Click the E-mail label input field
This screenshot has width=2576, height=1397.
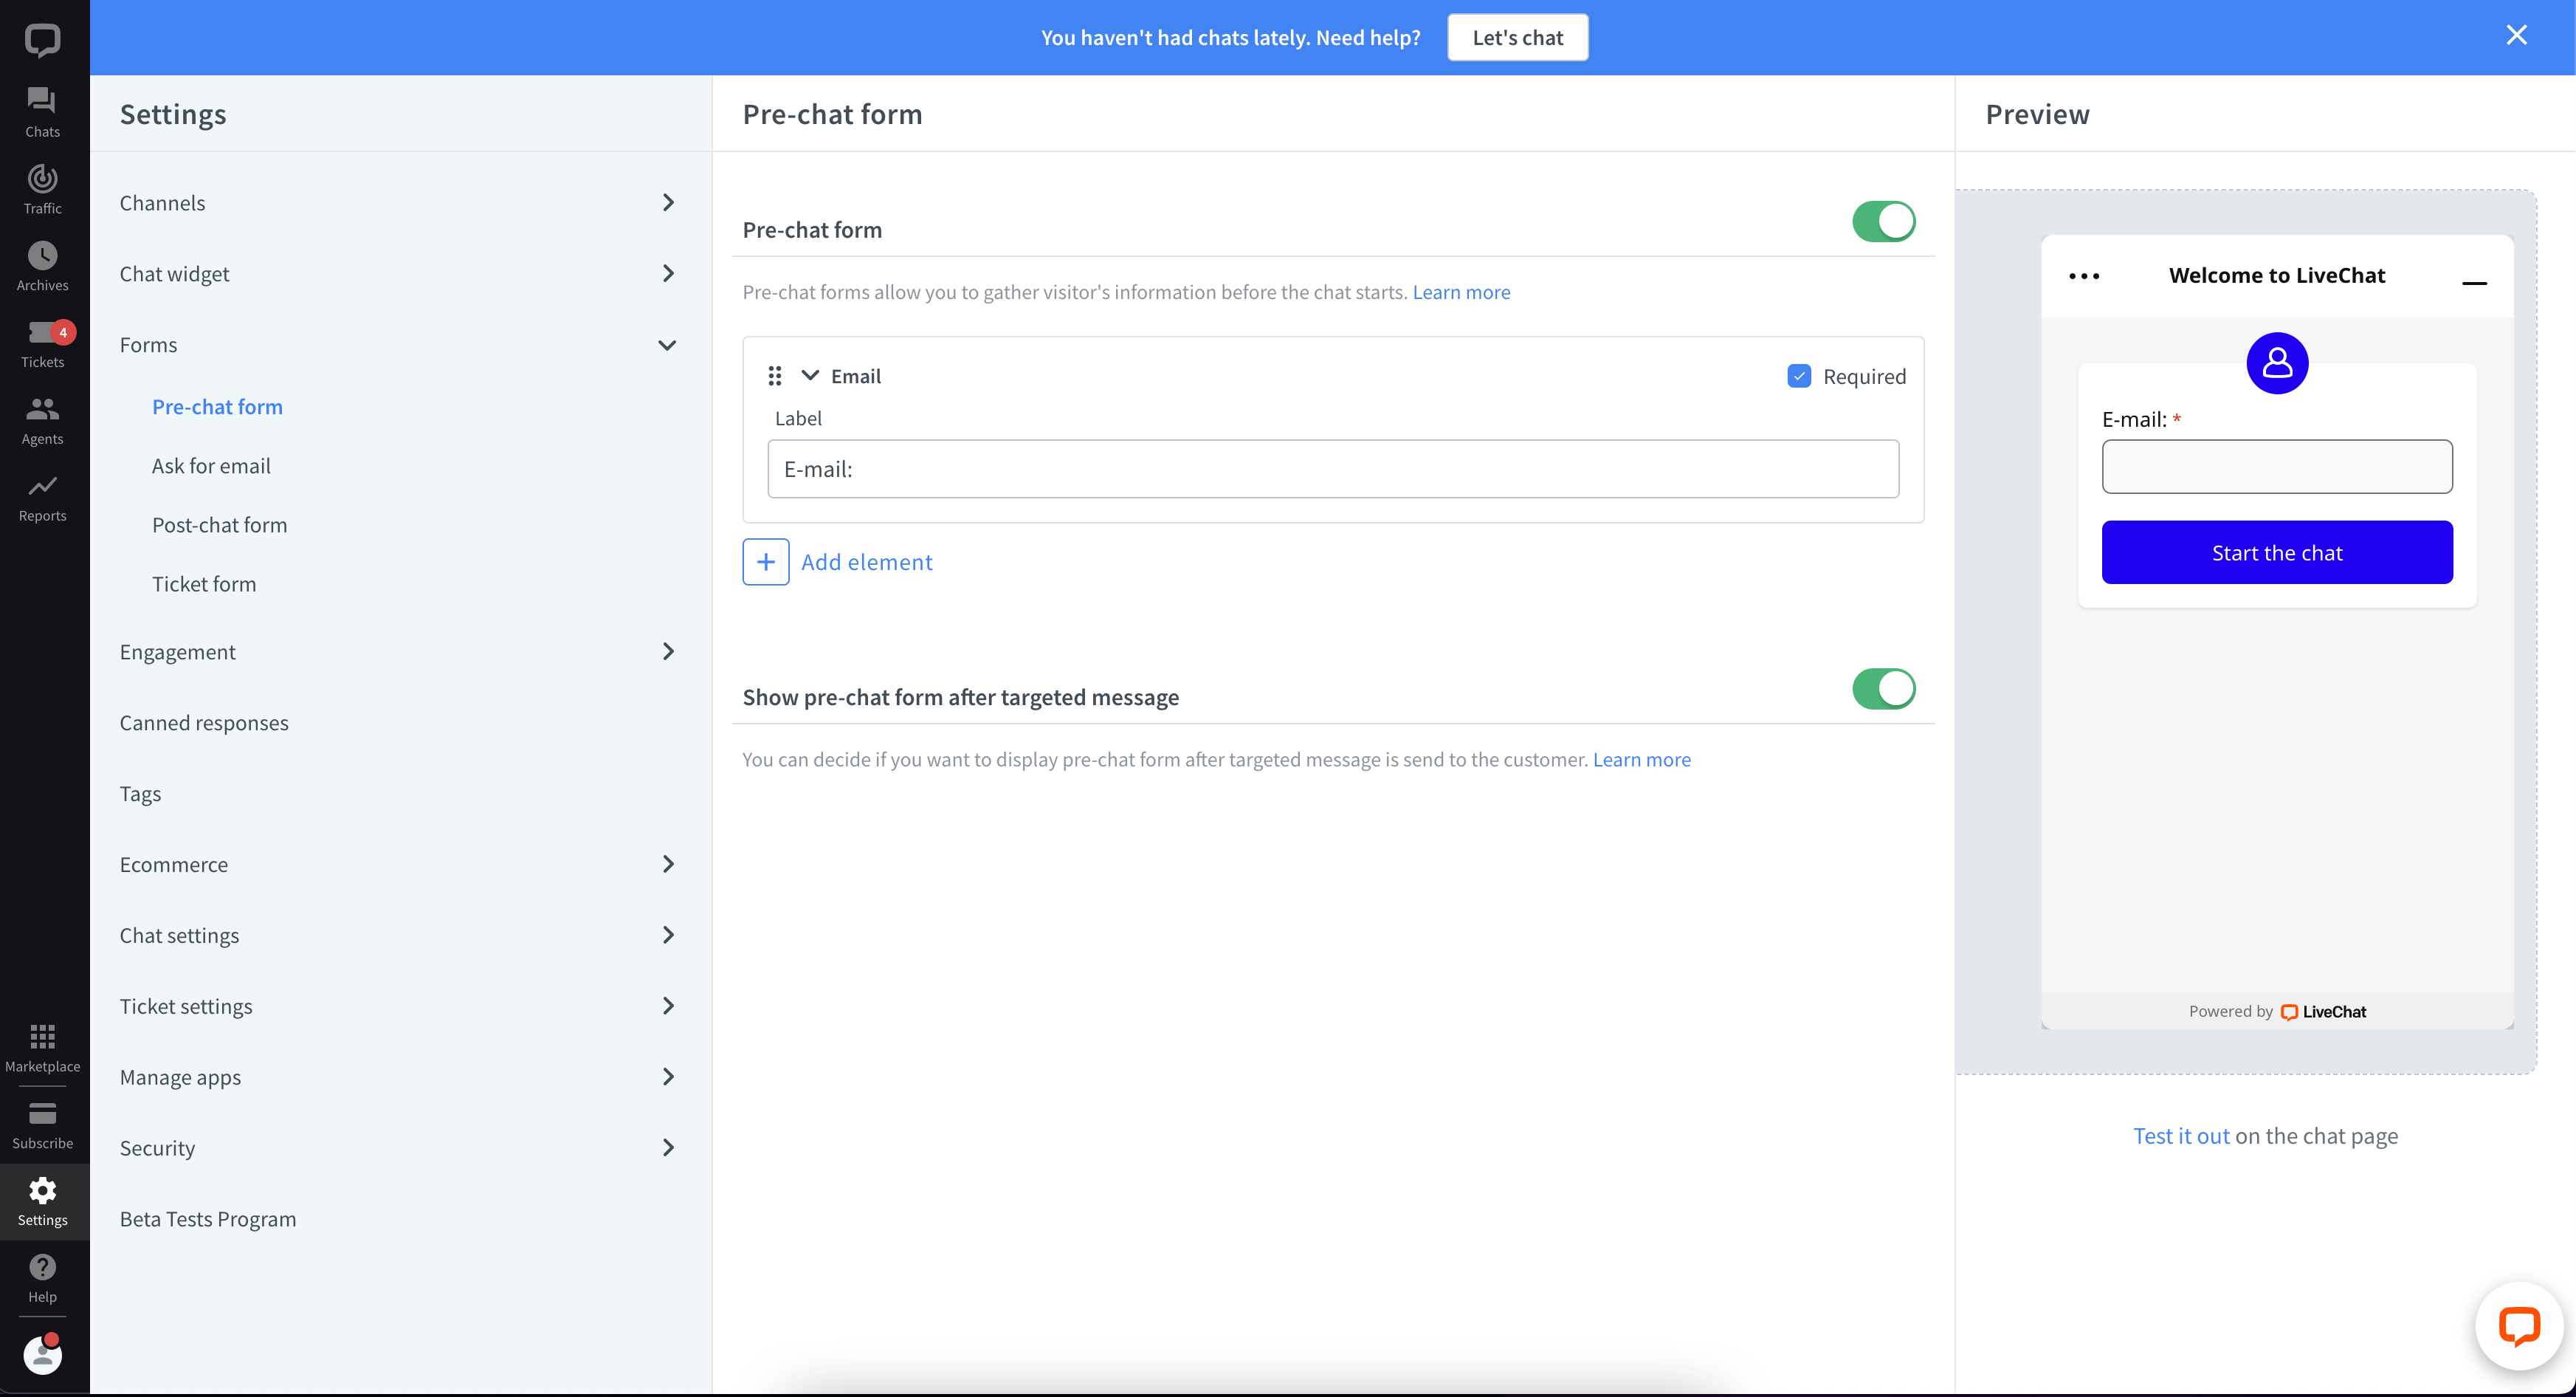pos(1333,469)
